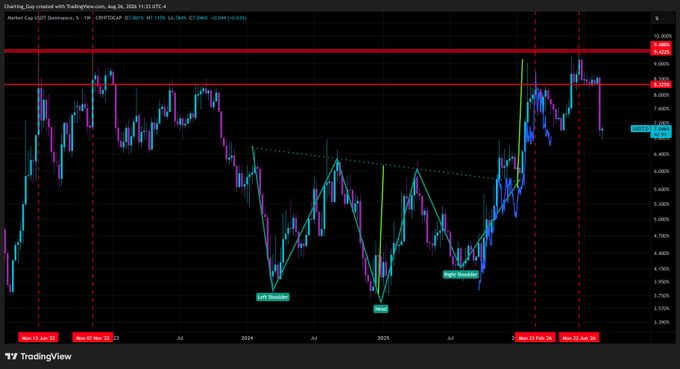Click the 10.000% price axis value
This screenshot has height=369, width=680.
click(662, 36)
